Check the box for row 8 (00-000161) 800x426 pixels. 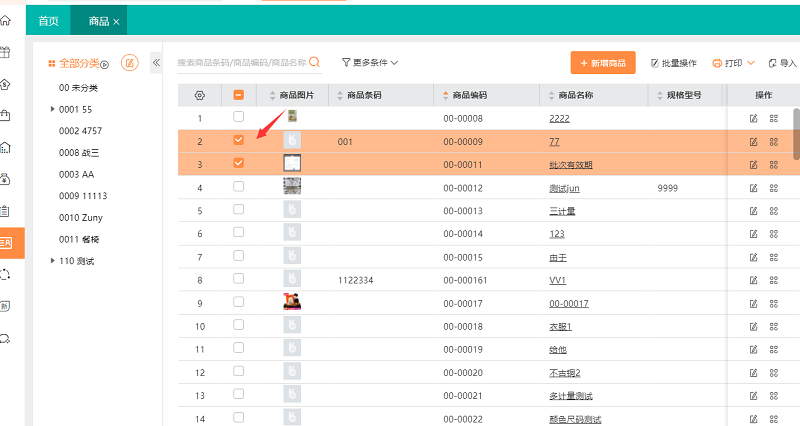tap(238, 278)
